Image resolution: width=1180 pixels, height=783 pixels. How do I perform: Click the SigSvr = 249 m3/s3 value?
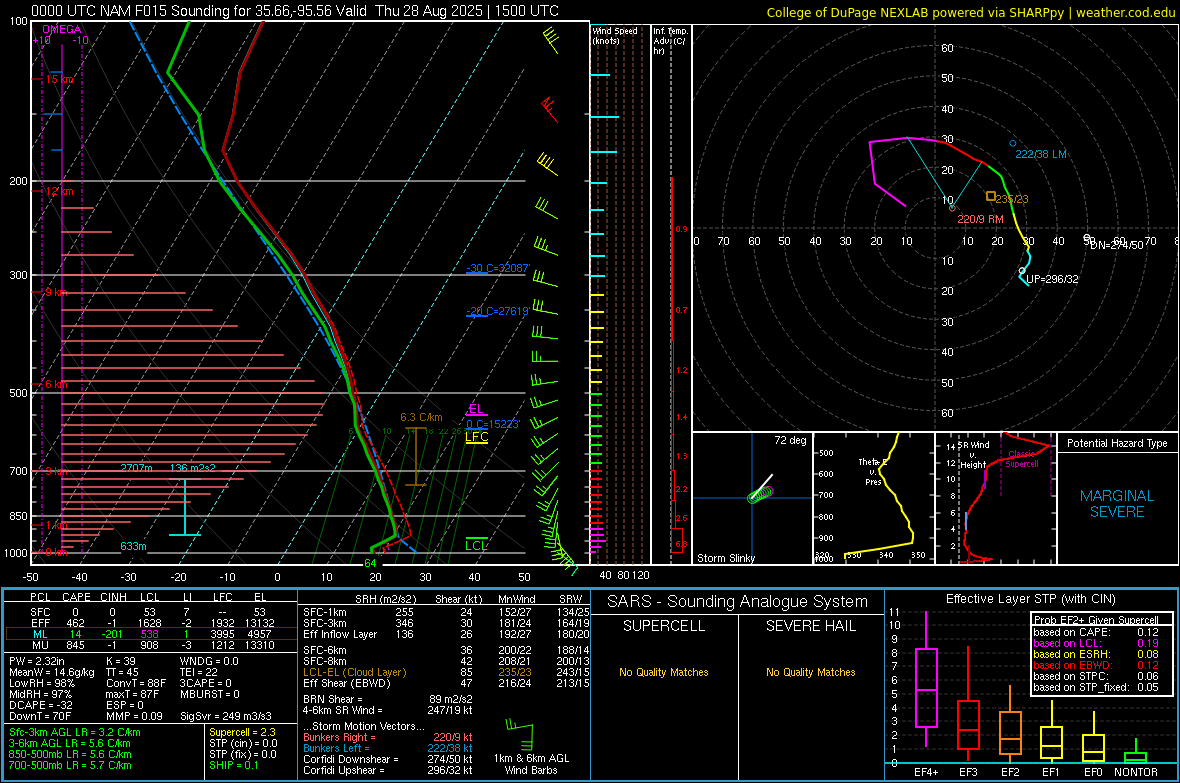226,717
